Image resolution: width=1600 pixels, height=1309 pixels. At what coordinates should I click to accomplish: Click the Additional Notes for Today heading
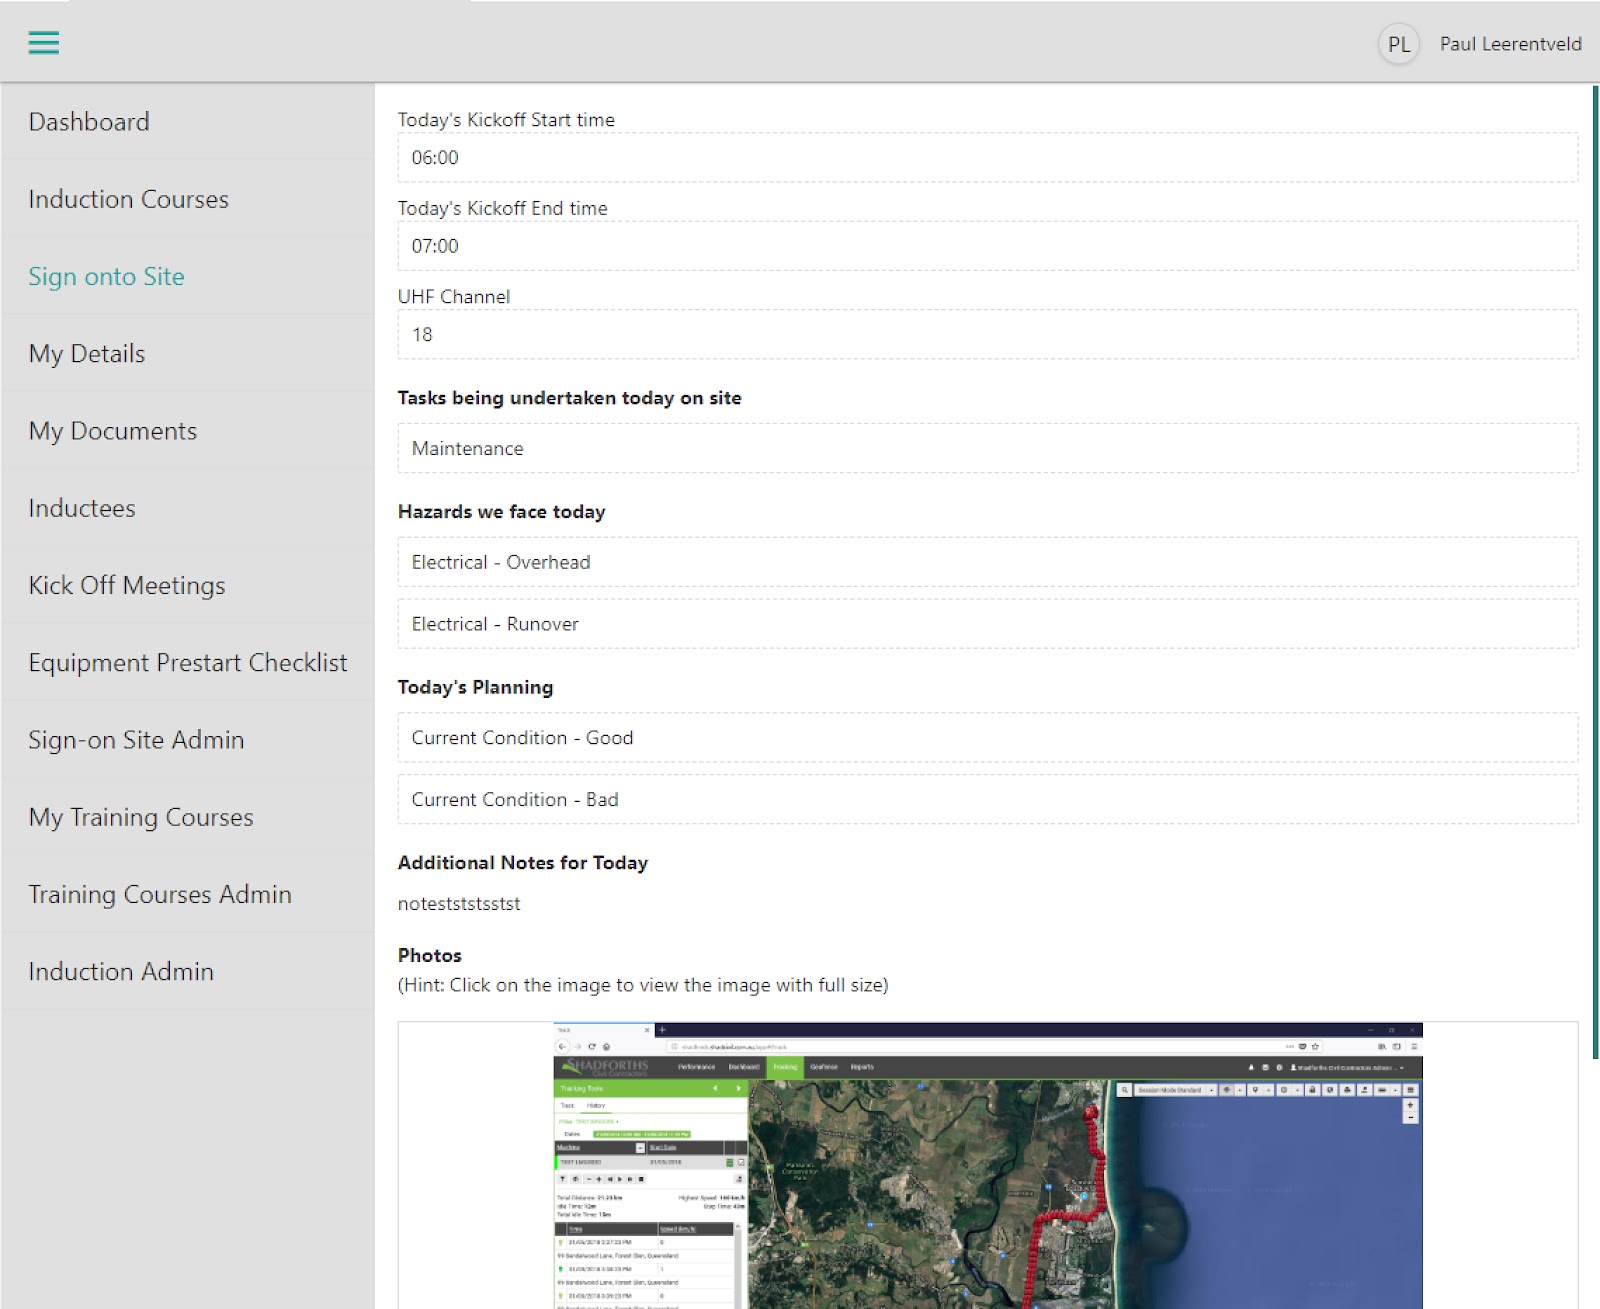[523, 863]
